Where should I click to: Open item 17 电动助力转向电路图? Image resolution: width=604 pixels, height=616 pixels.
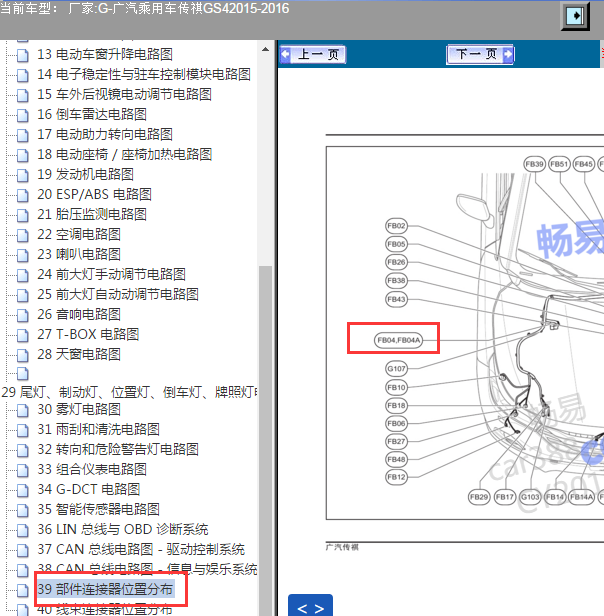click(x=105, y=134)
